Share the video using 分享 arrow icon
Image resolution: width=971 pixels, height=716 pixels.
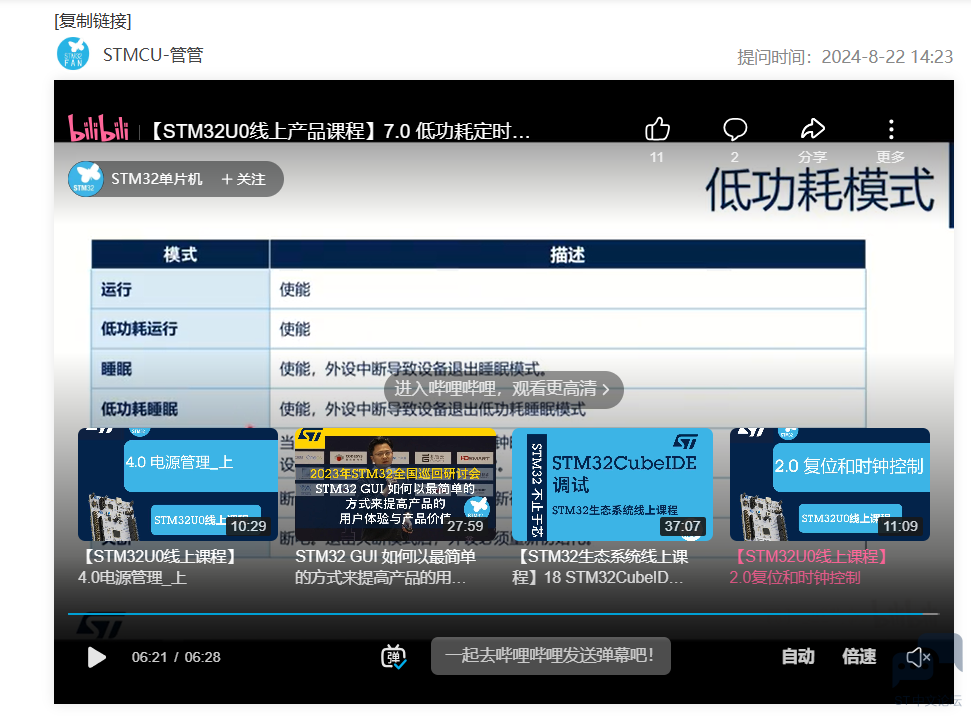813,129
